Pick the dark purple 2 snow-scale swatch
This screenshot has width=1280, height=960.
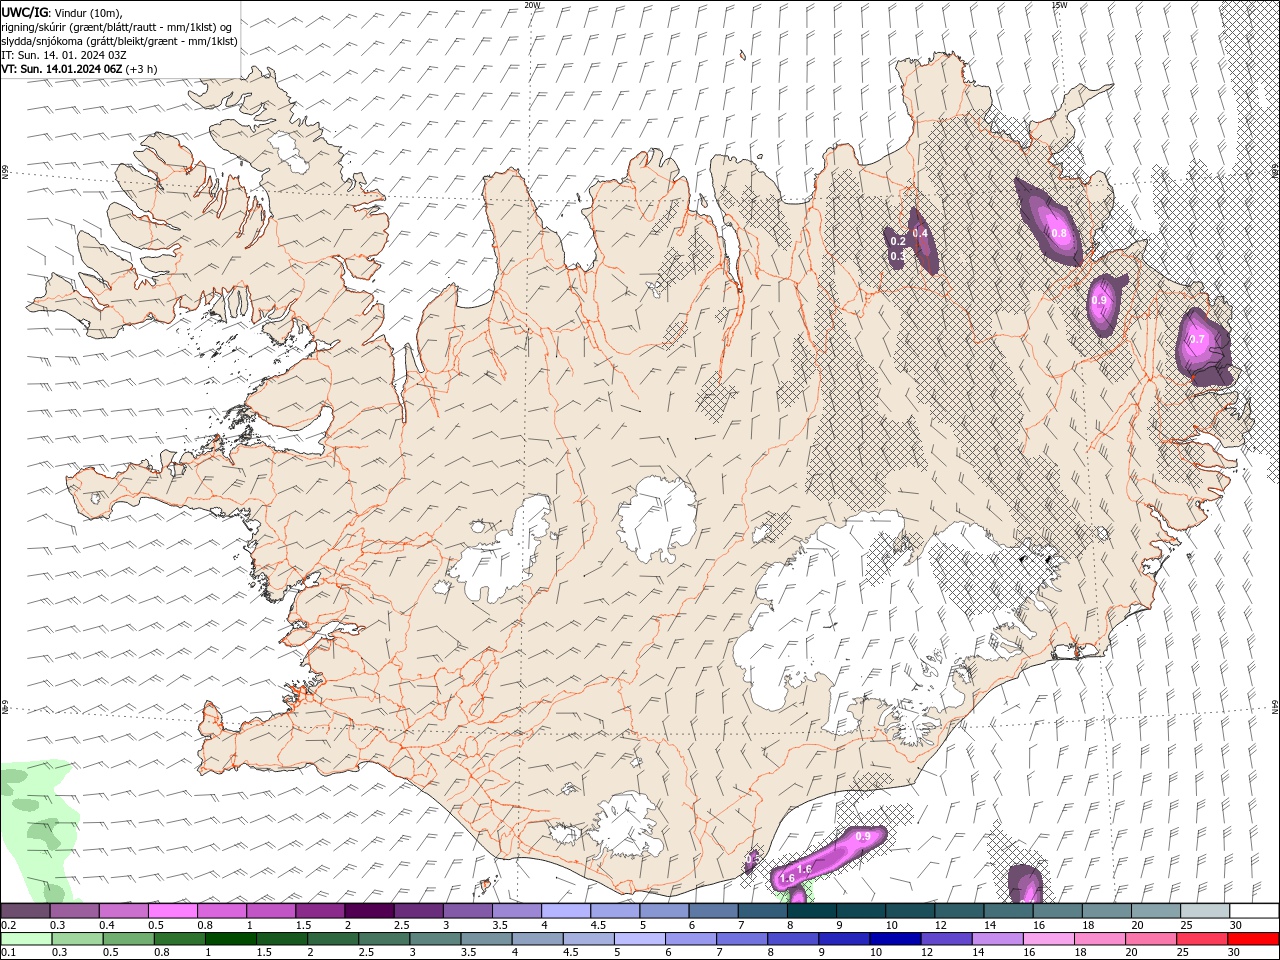pos(369,911)
